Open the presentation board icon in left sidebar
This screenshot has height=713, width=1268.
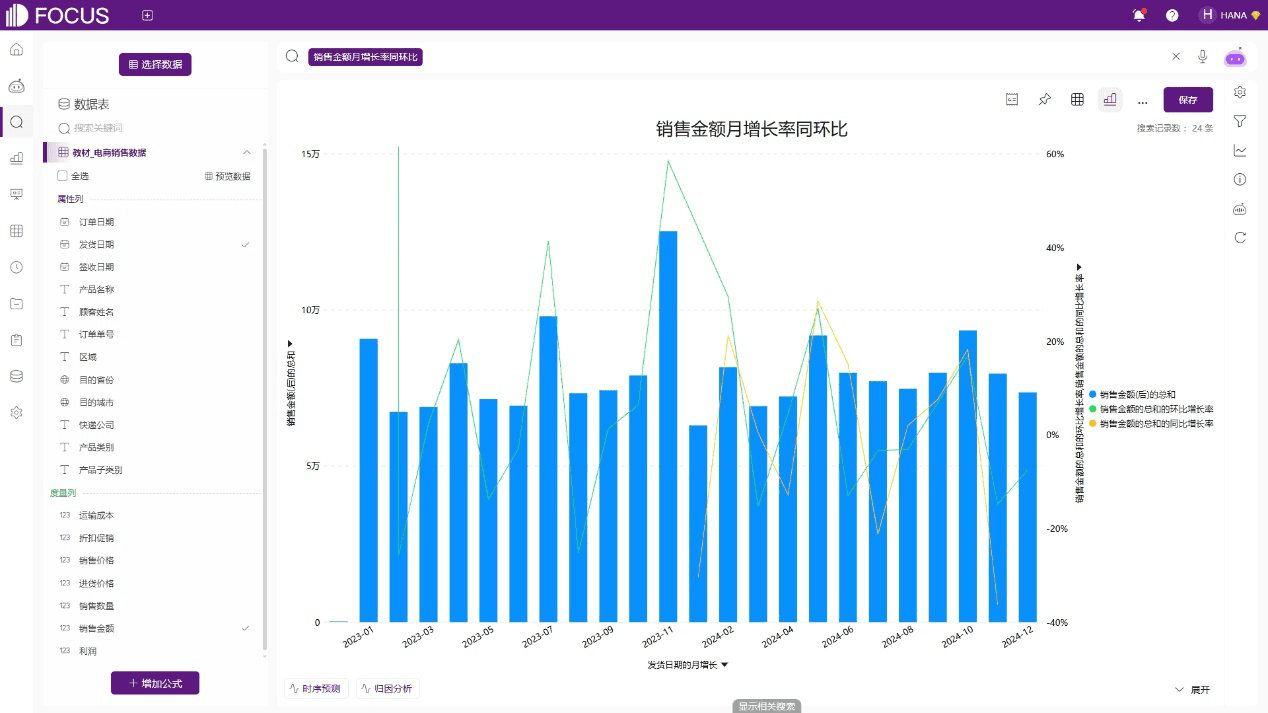16,194
